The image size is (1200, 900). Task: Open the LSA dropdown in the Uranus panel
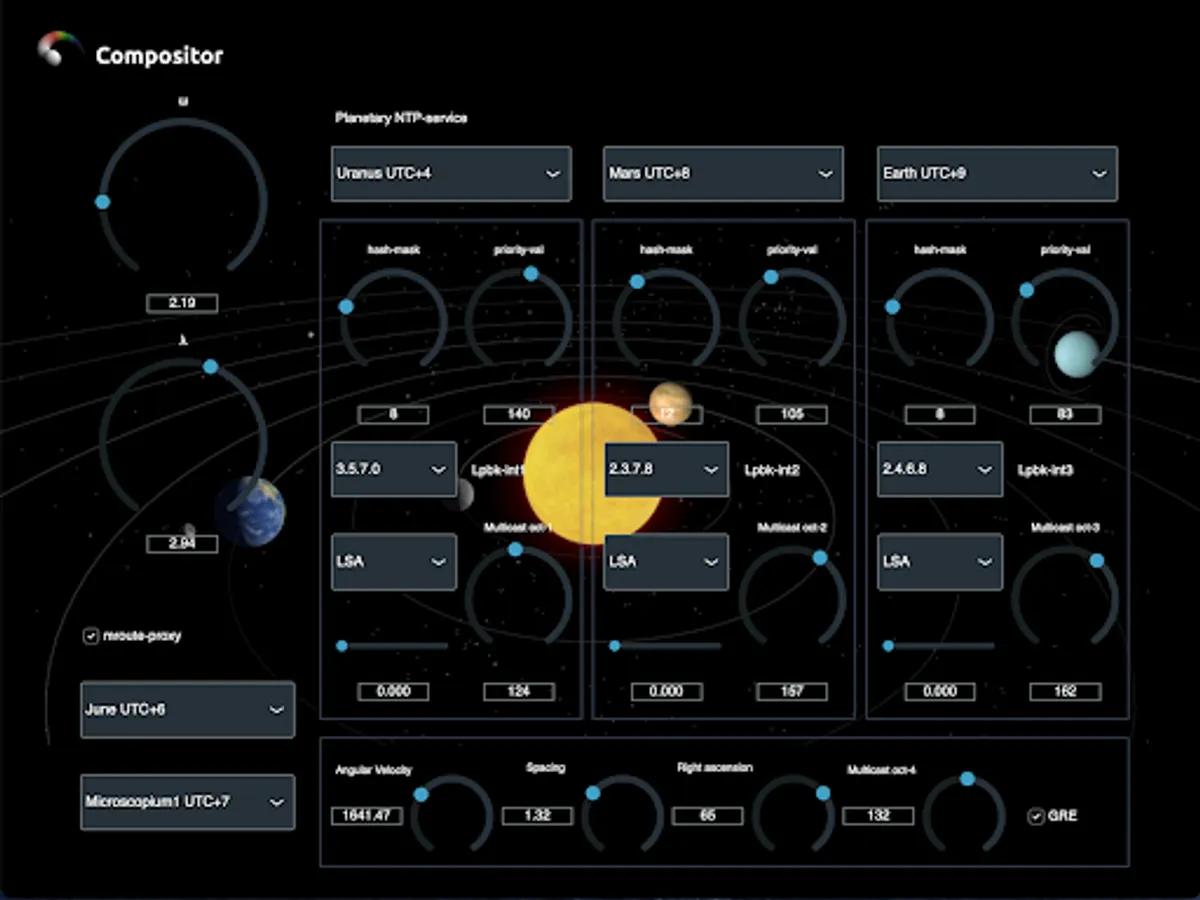[394, 561]
